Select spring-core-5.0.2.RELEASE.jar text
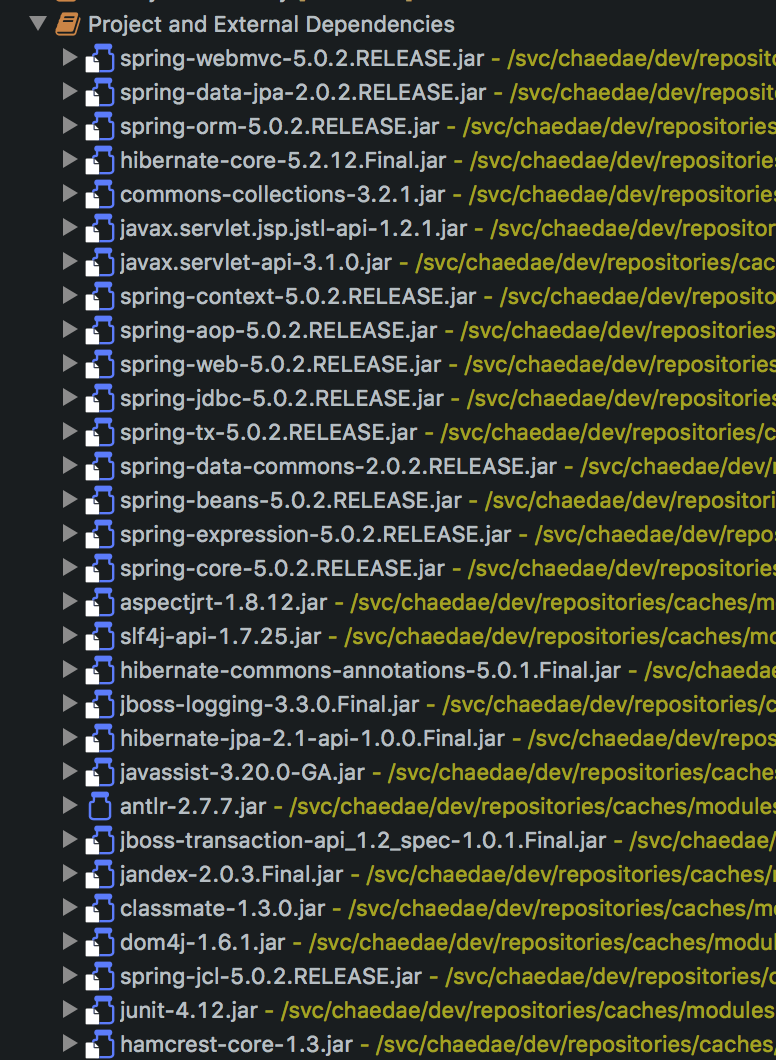Image resolution: width=776 pixels, height=1060 pixels. [283, 568]
